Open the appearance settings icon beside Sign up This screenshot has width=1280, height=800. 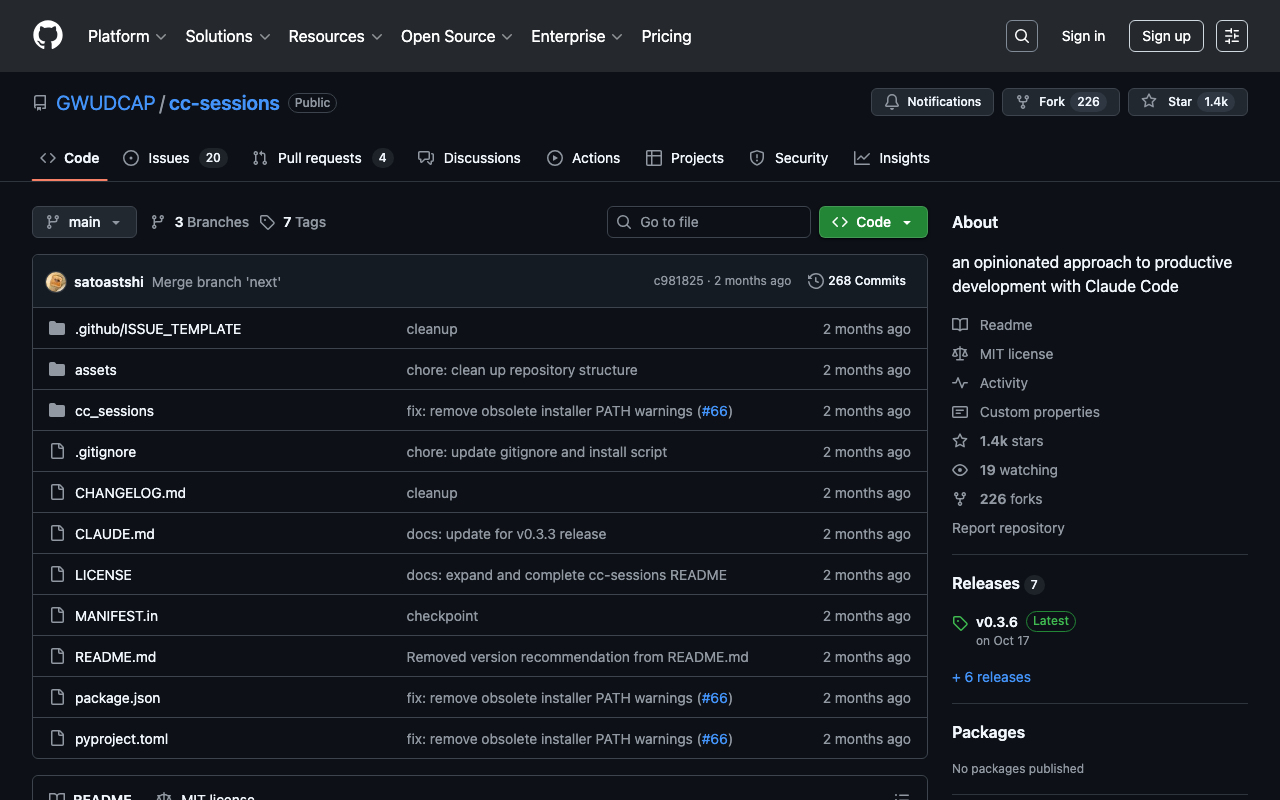pyautogui.click(x=1231, y=36)
